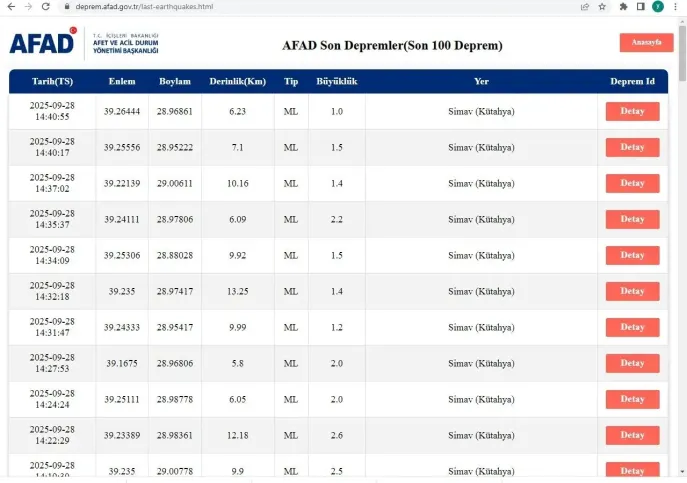Open the green user profile avatar
This screenshot has height=483, width=687.
point(658,6)
